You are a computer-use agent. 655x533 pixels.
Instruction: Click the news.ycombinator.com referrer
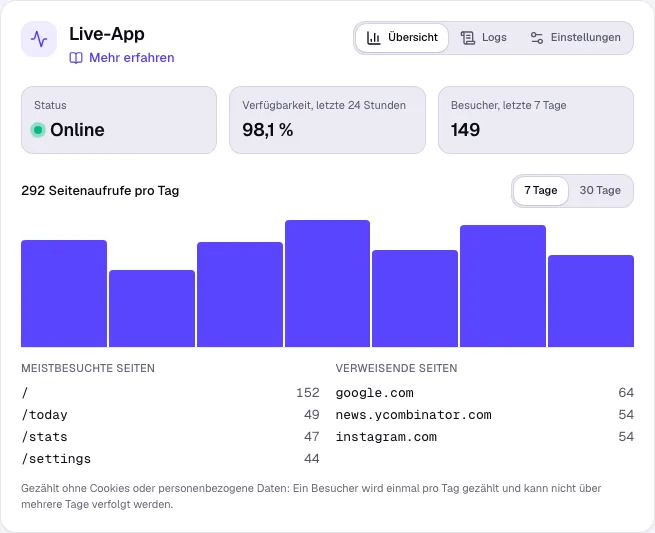click(x=414, y=415)
